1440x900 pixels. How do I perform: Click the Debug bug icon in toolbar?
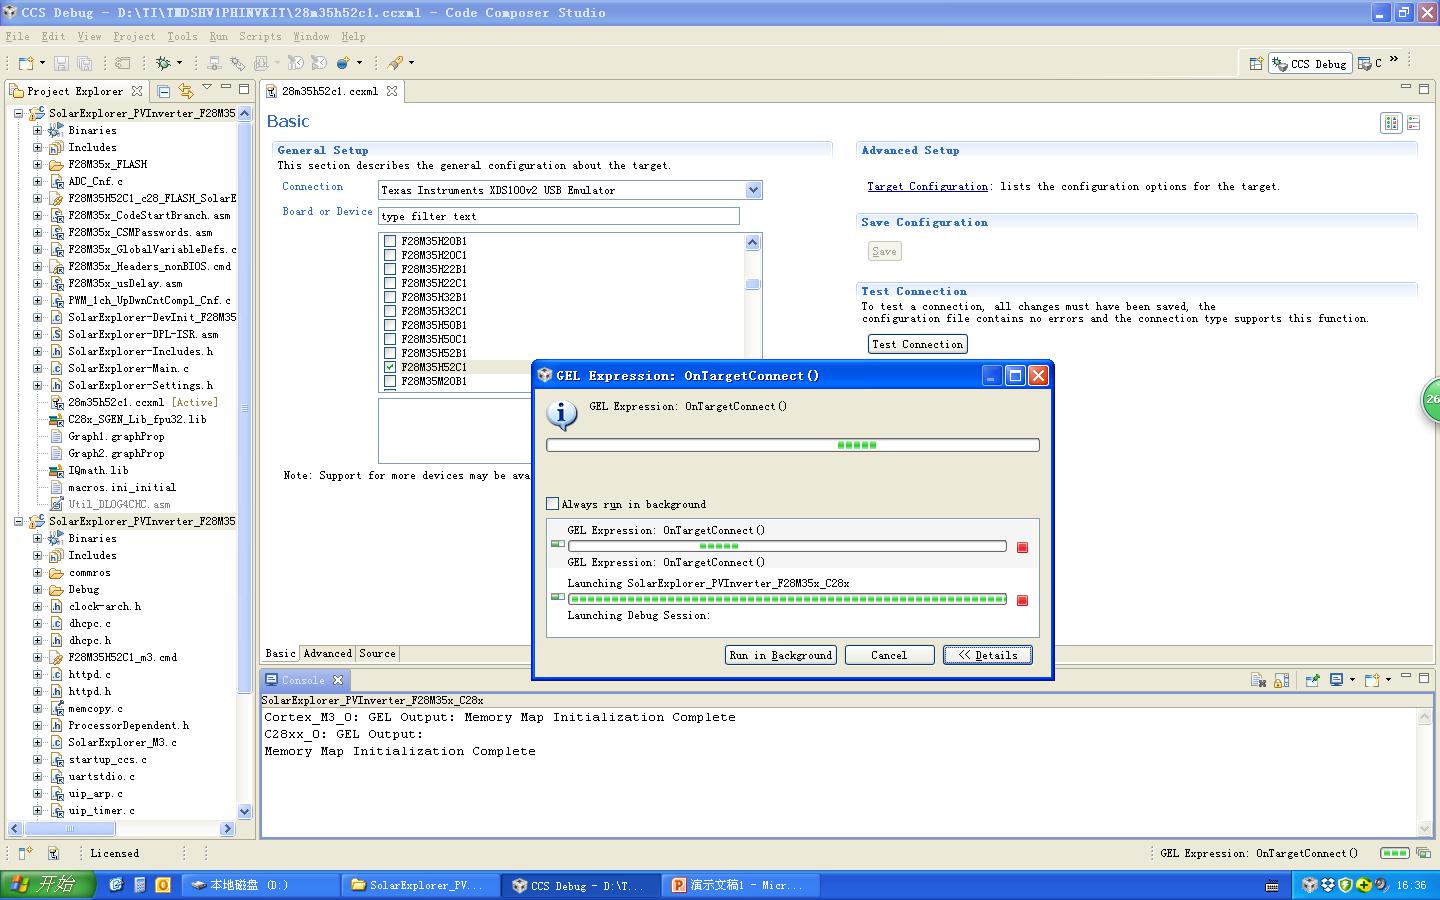click(163, 63)
